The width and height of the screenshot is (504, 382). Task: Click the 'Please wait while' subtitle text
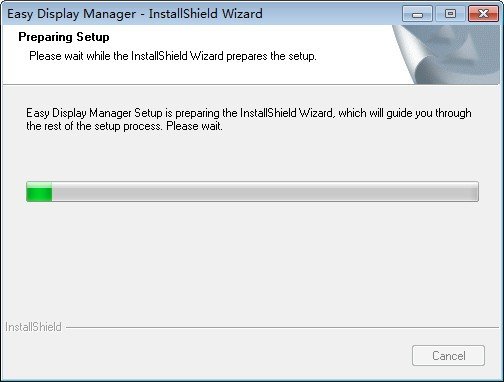tap(173, 56)
